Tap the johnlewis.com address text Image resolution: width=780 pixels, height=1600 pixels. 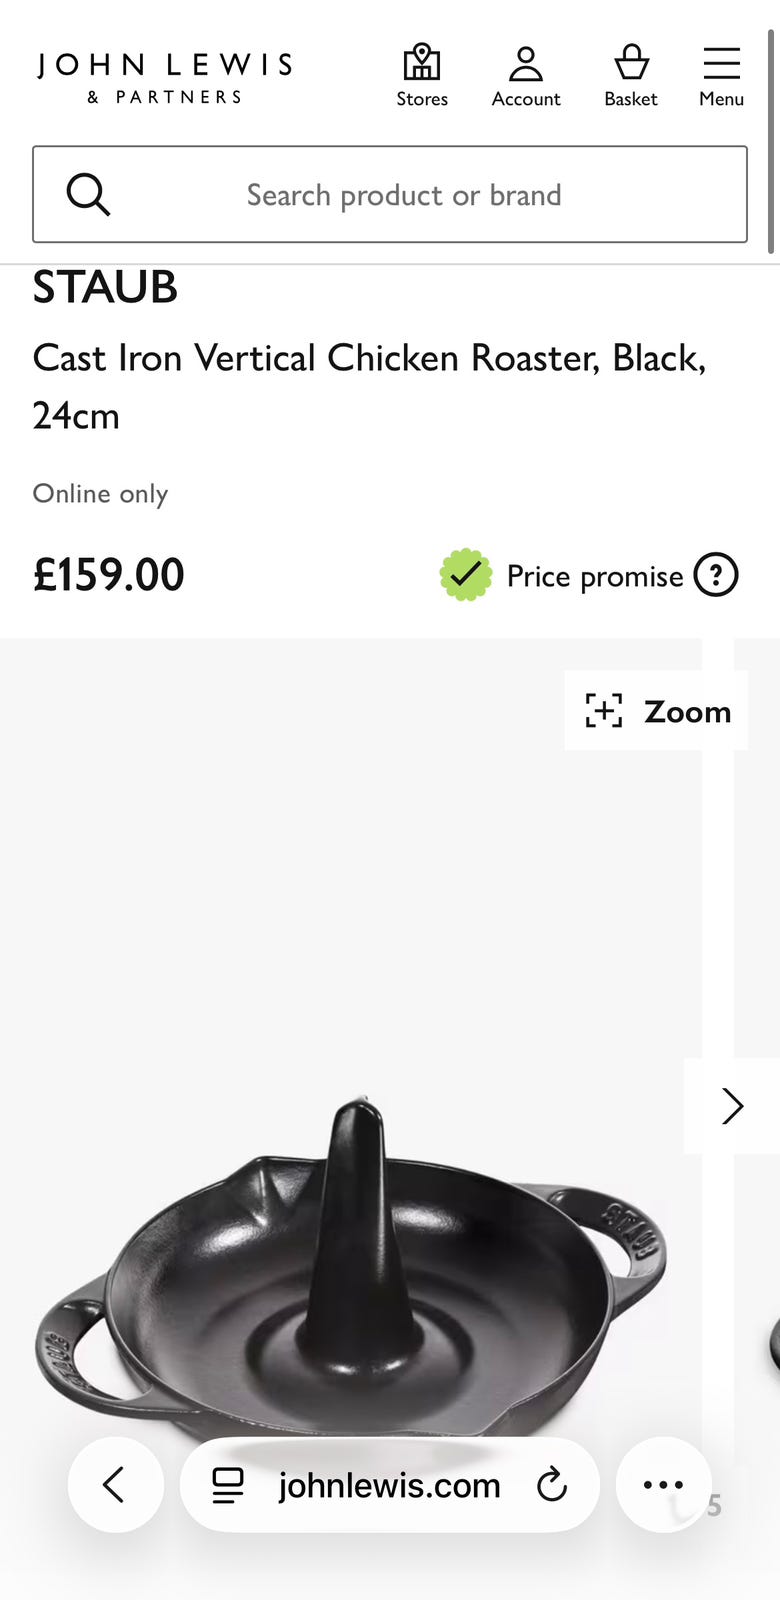[389, 1485]
